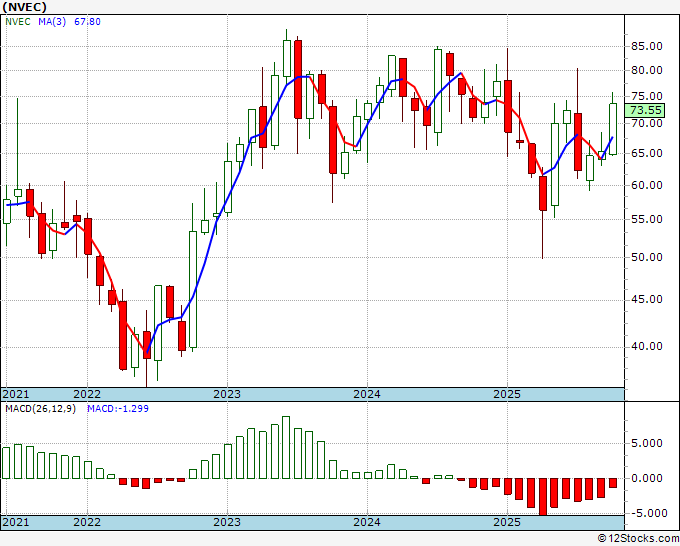
Task: Click the current price tag 73.55
Action: click(645, 110)
